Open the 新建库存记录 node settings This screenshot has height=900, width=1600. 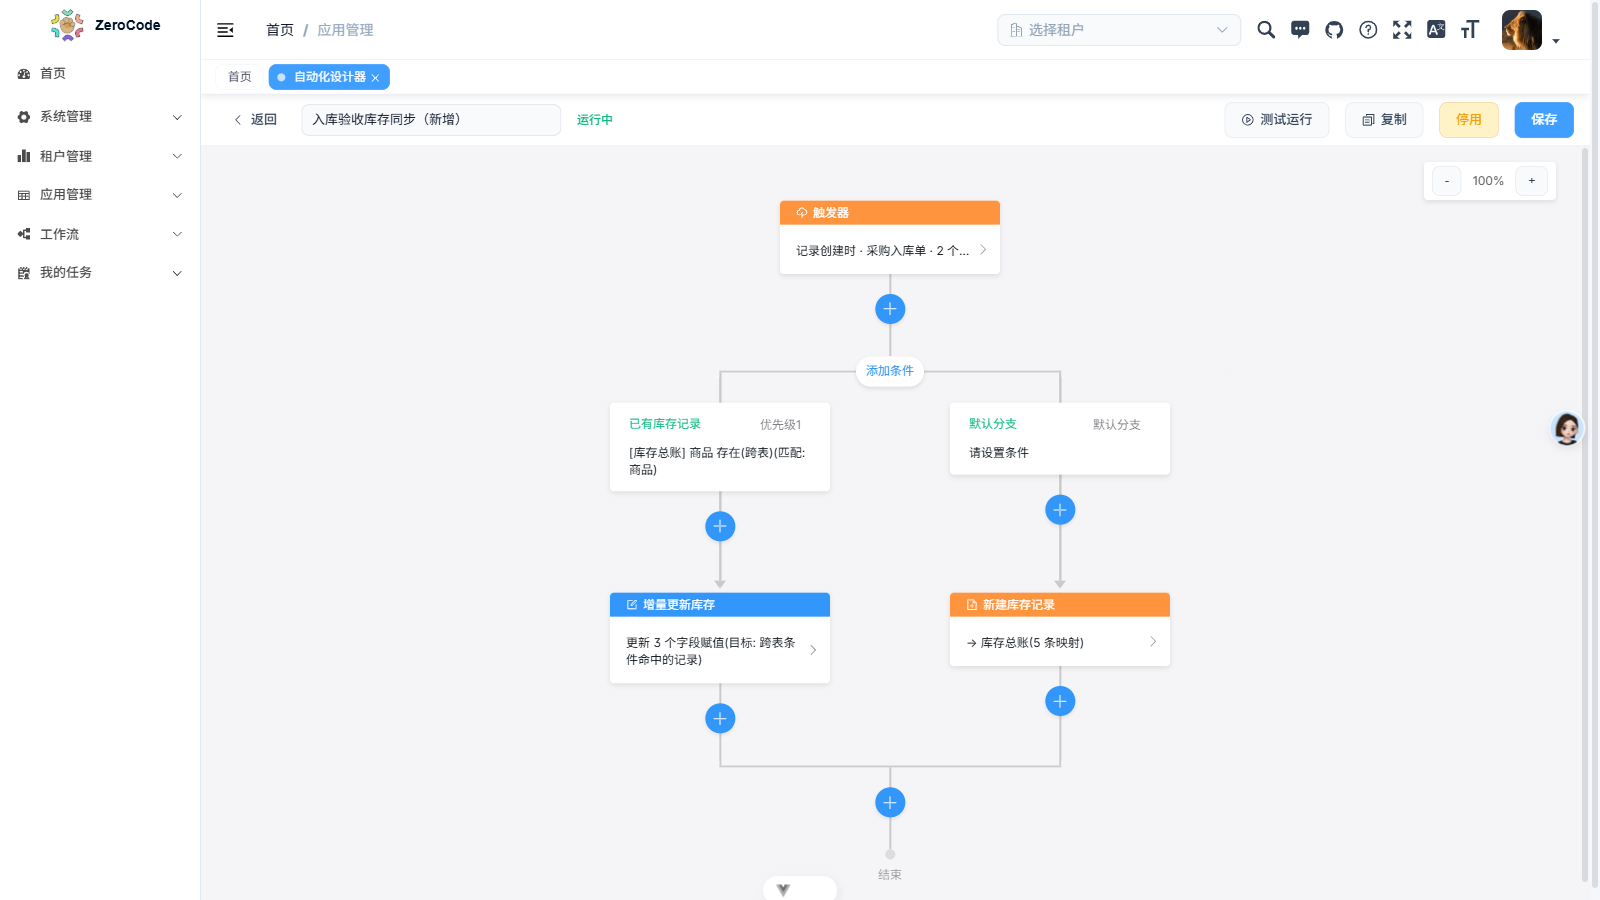[x=1060, y=630]
